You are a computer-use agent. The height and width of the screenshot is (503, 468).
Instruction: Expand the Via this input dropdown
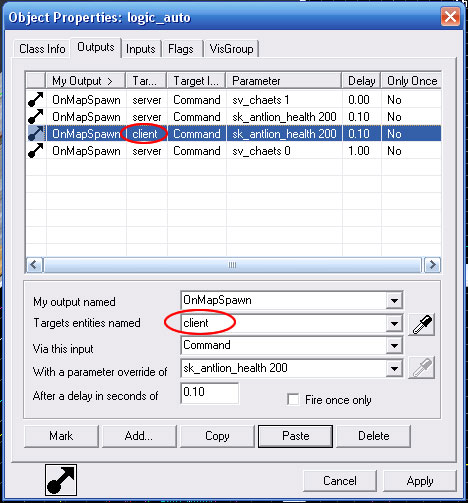(394, 345)
